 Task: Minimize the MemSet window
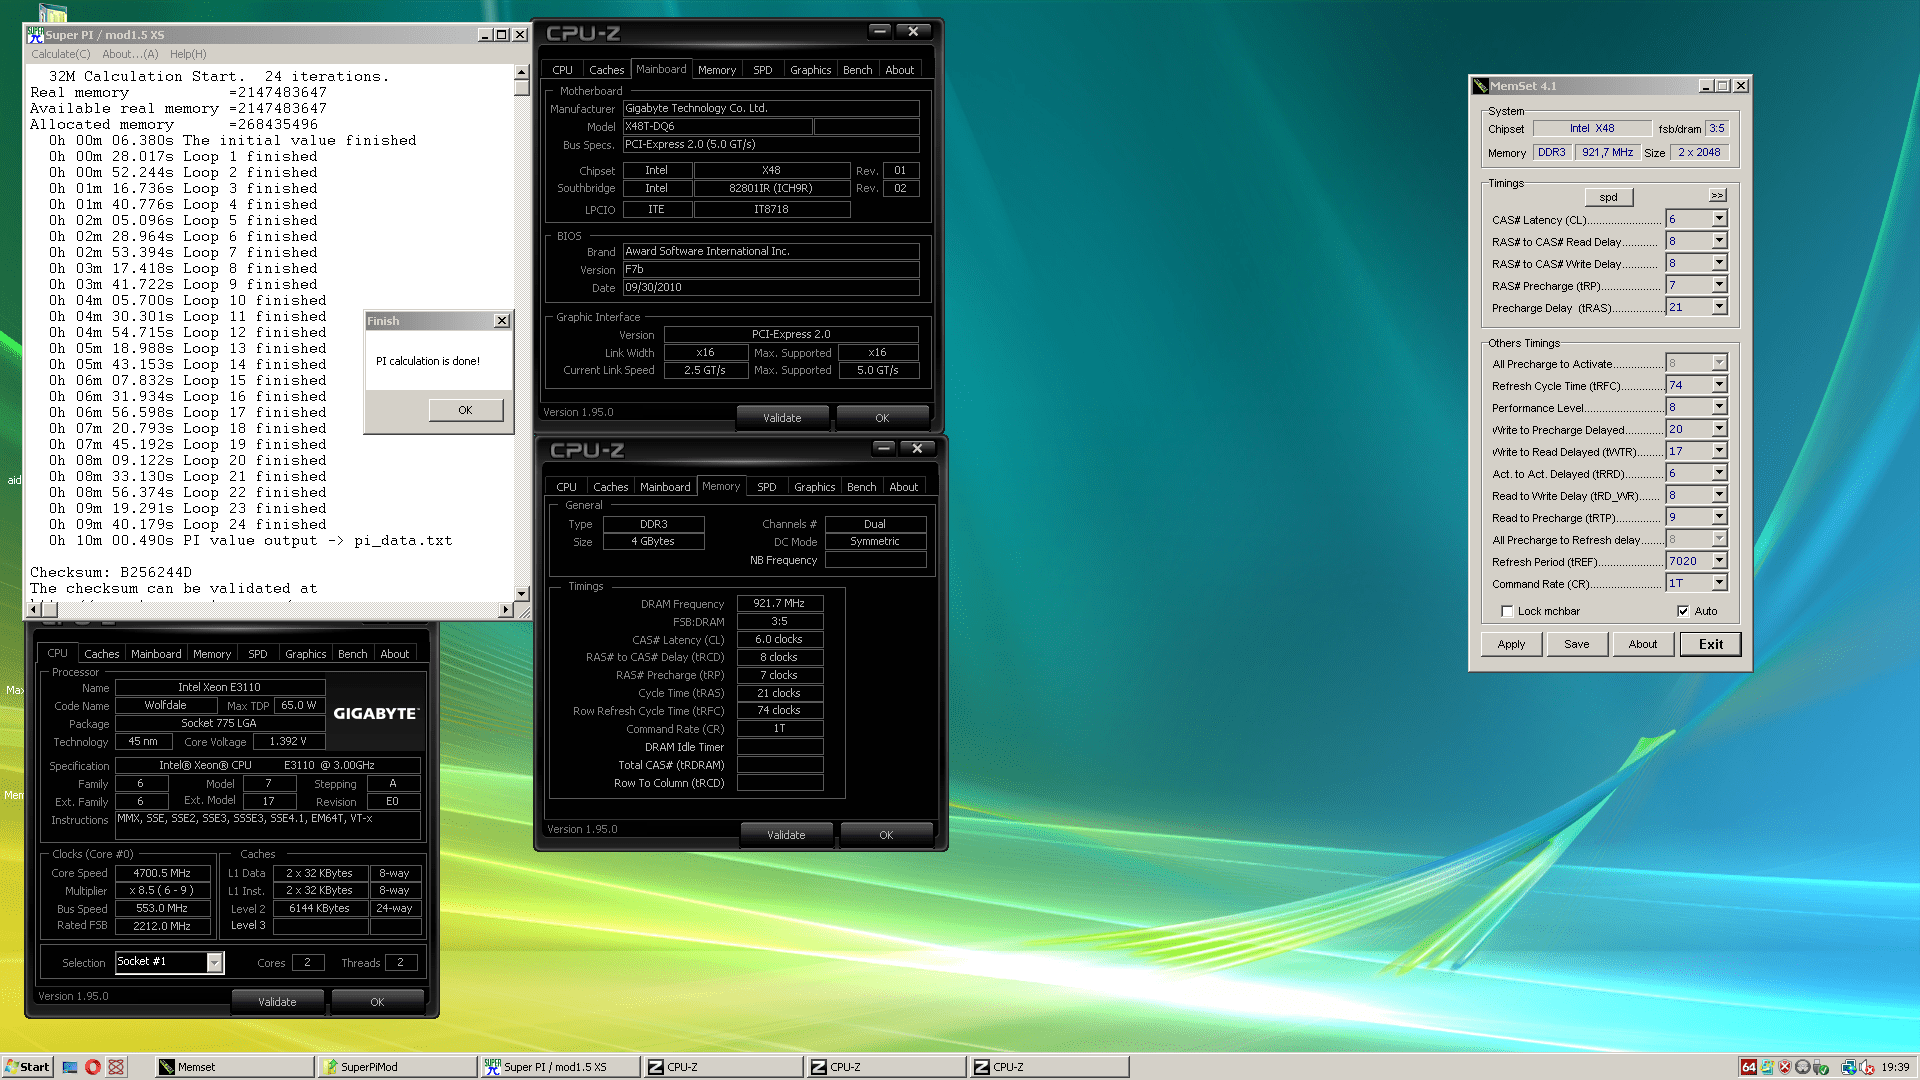1706,86
